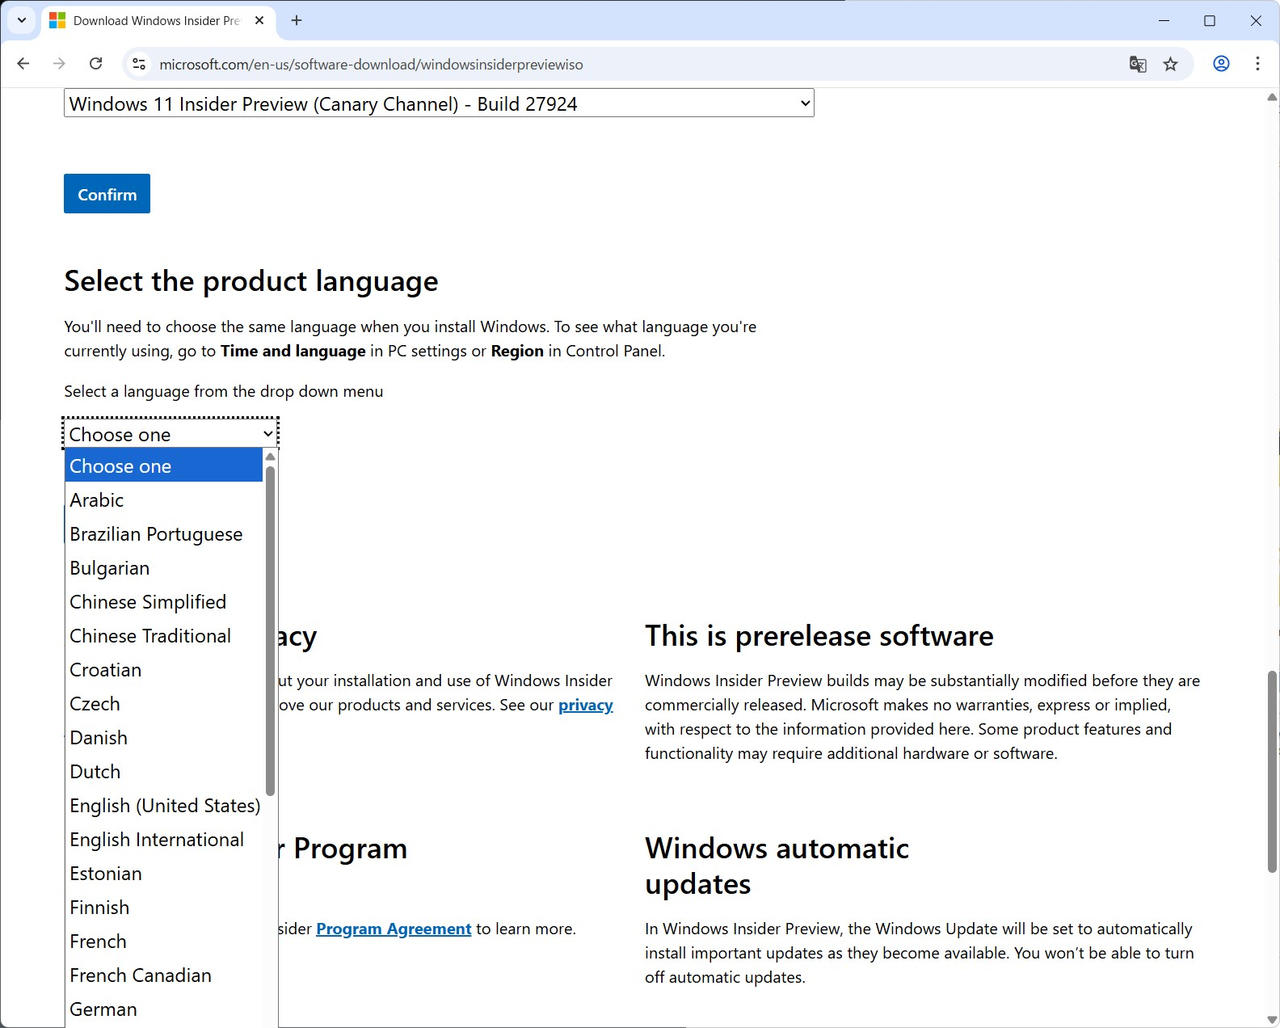Screen dimensions: 1280x1028
Task: Choose Dutch from the dropdown
Action: click(x=164, y=772)
